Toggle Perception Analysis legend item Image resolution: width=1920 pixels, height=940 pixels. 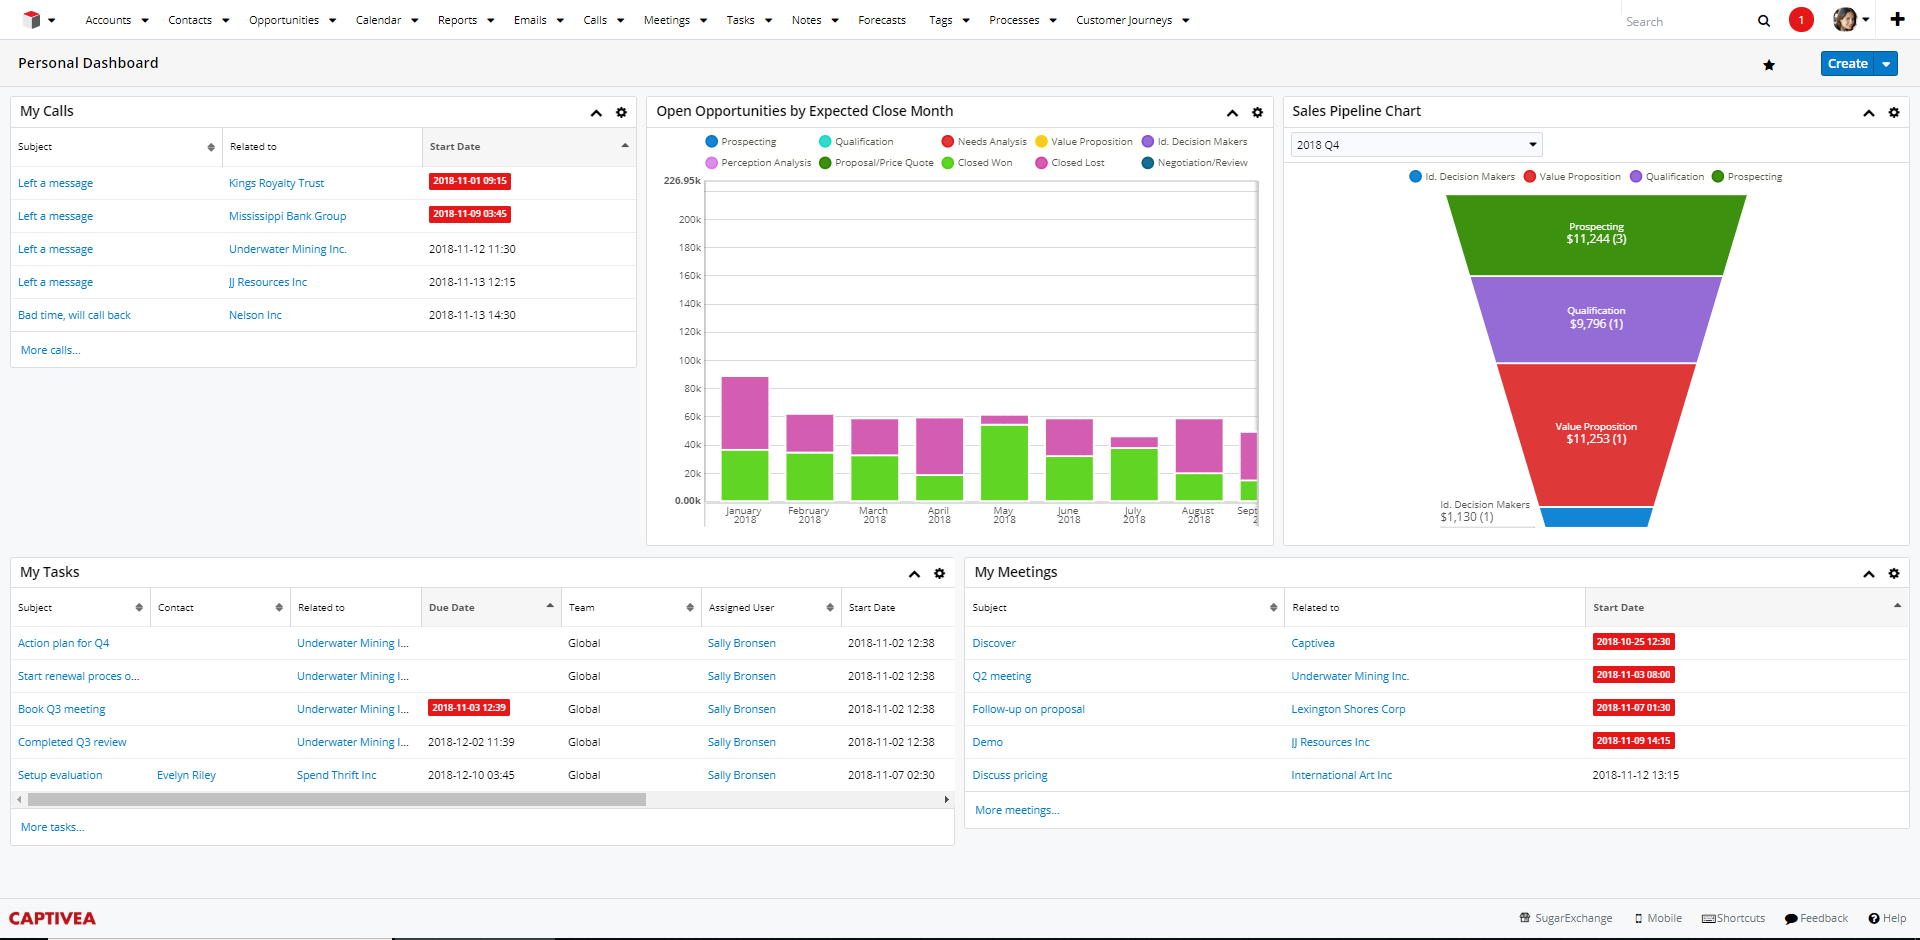click(x=758, y=163)
